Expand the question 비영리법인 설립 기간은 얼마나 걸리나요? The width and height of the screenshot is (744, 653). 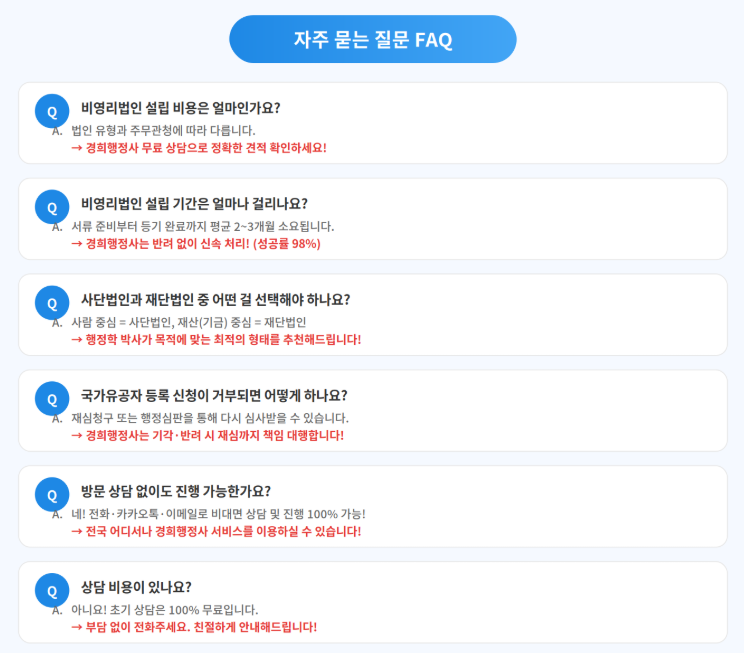(194, 204)
